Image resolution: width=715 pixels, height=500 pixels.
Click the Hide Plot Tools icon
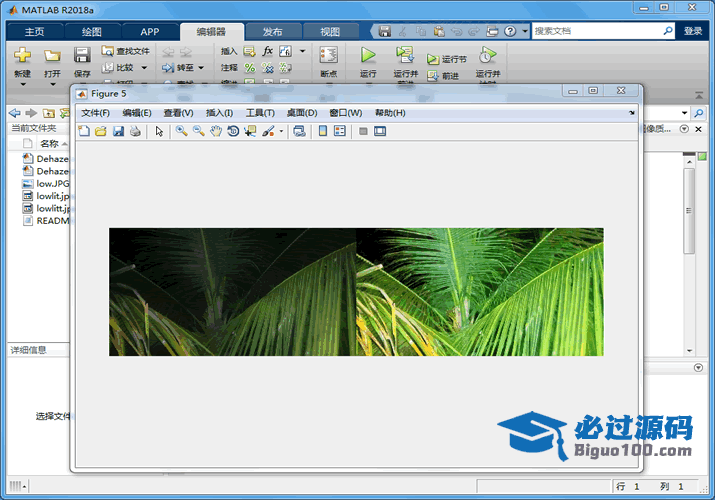click(x=363, y=131)
